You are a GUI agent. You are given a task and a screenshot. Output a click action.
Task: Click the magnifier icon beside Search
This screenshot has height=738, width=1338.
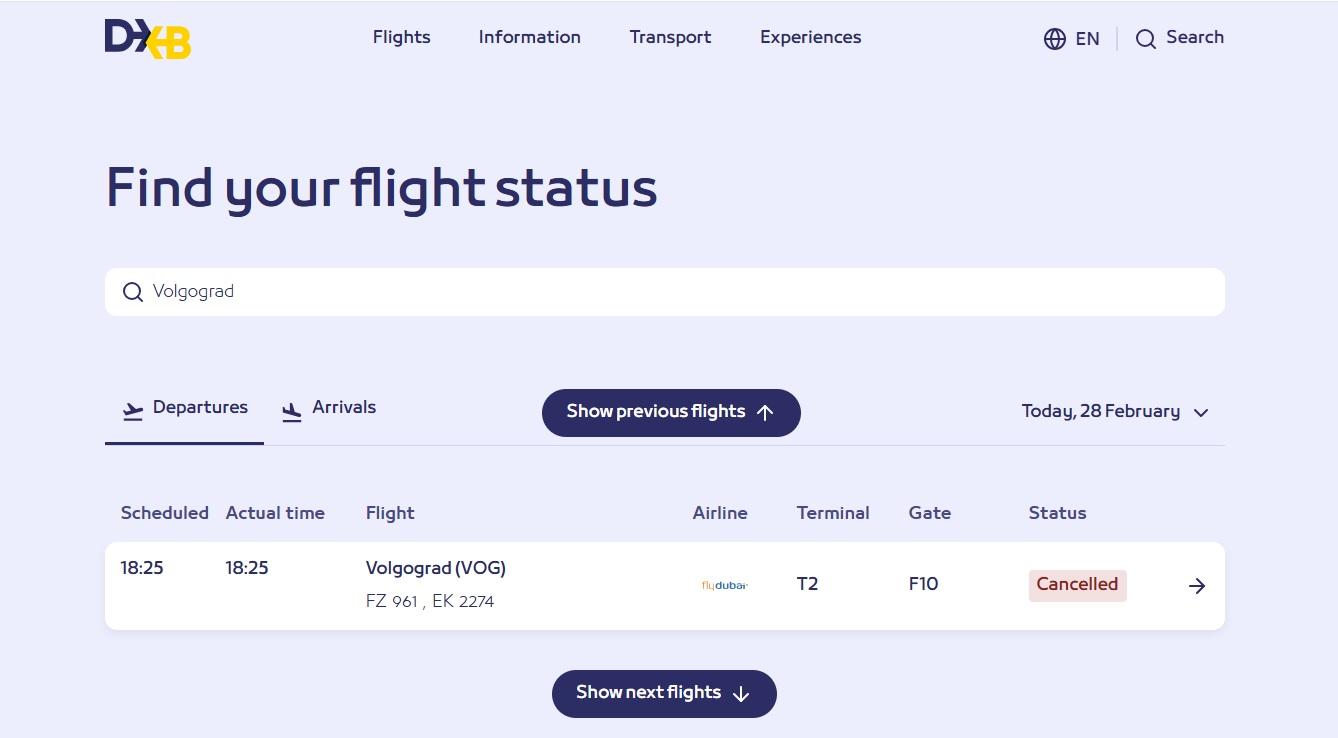pos(1146,39)
